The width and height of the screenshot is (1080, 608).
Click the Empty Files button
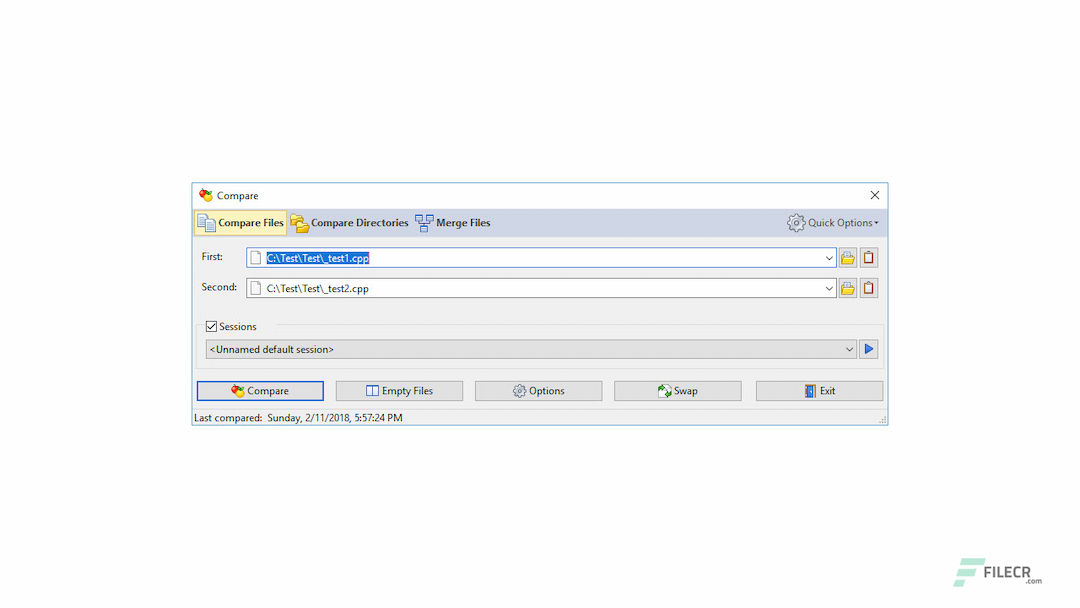[399, 390]
